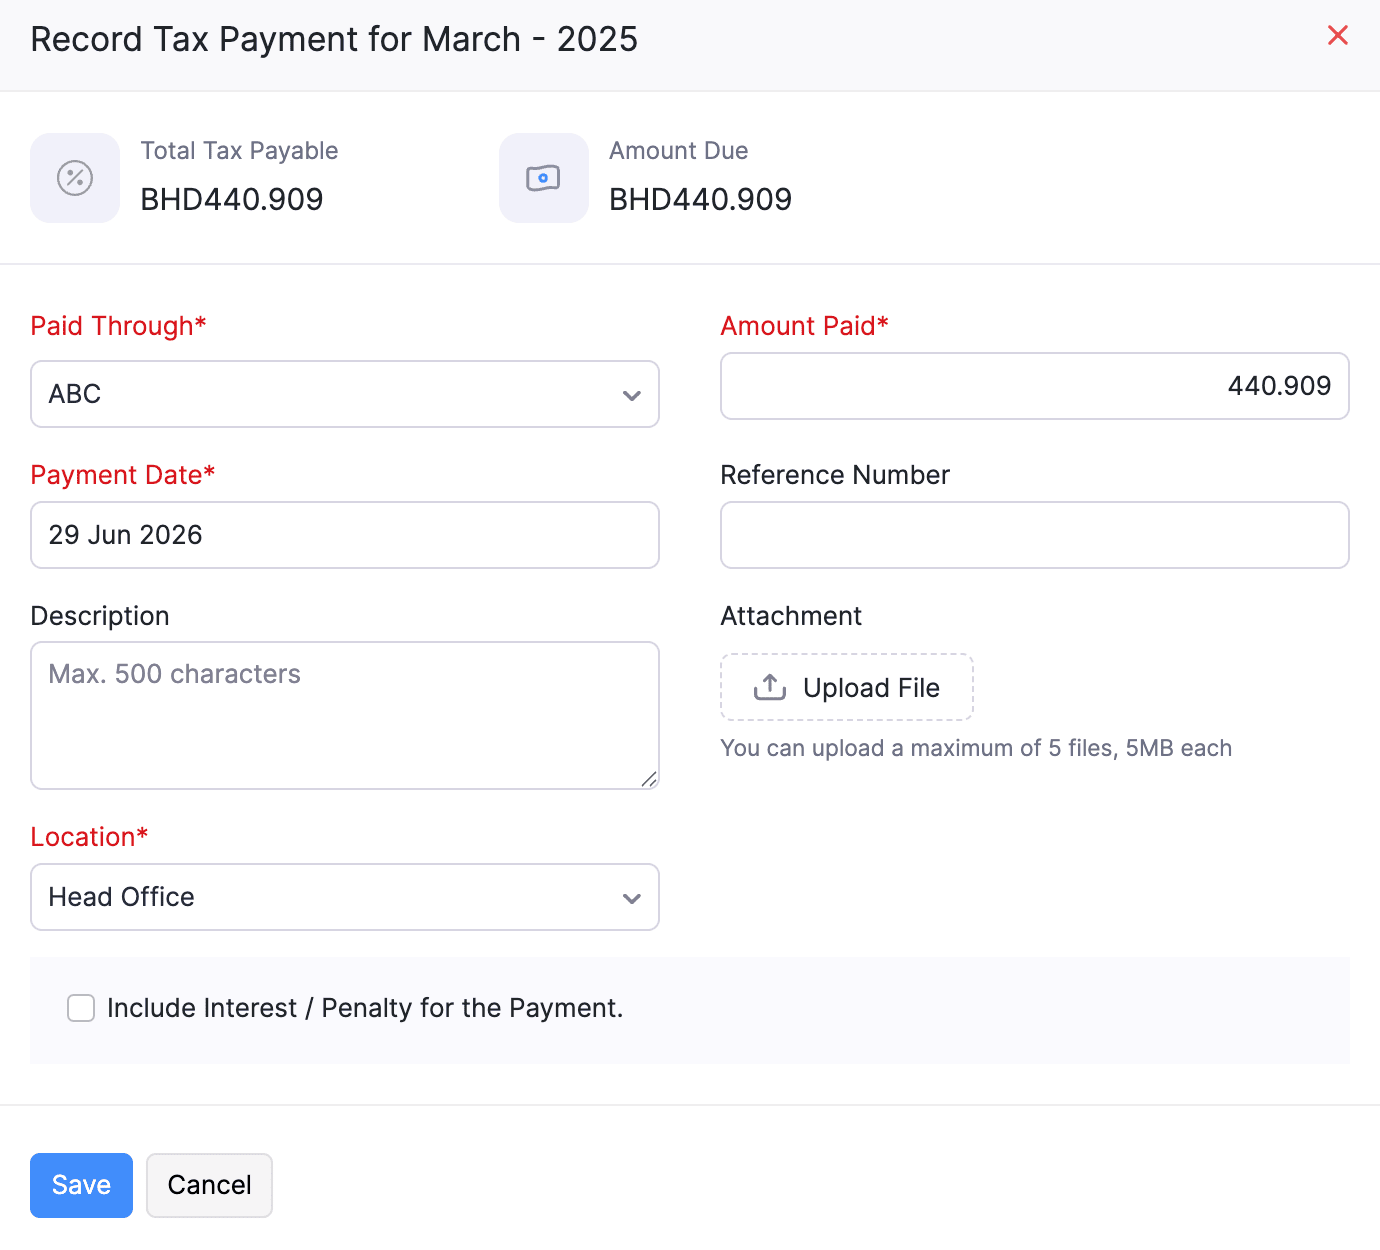
Task: Click the Paid Through label
Action: [x=118, y=326]
